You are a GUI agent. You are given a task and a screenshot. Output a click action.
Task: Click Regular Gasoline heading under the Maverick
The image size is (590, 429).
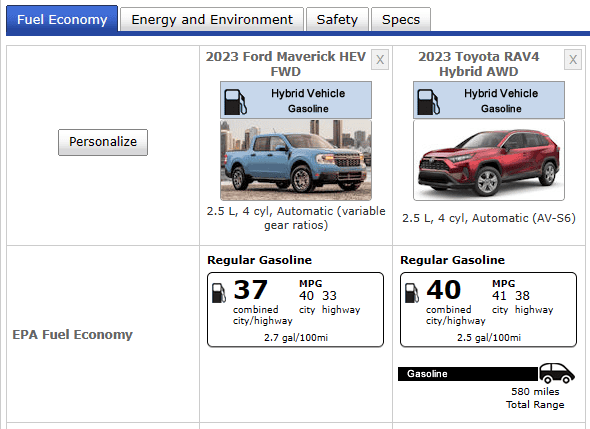(x=259, y=260)
